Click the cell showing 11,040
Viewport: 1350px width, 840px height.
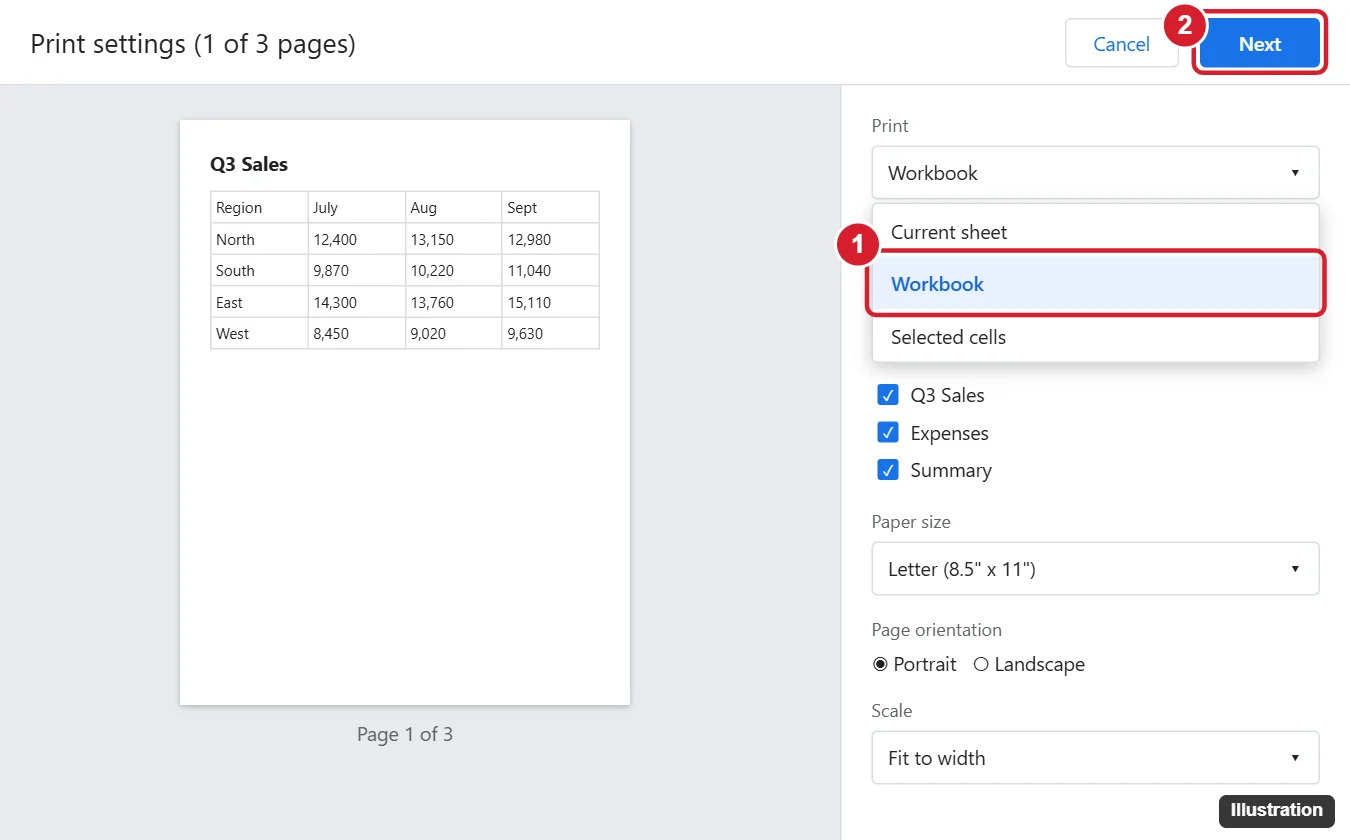click(550, 270)
